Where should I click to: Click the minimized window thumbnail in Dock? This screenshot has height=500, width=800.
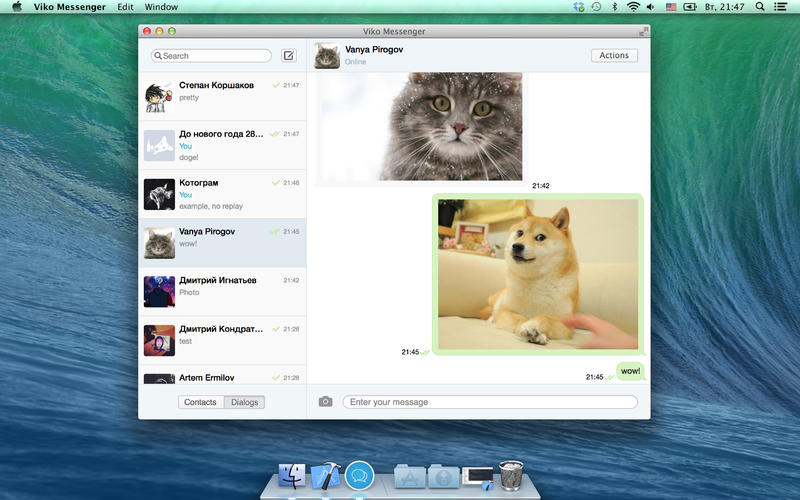pos(478,478)
